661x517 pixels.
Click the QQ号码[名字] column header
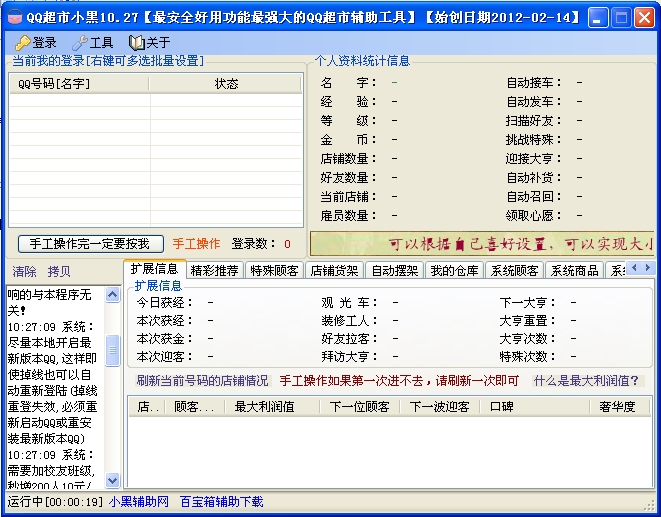coord(80,83)
